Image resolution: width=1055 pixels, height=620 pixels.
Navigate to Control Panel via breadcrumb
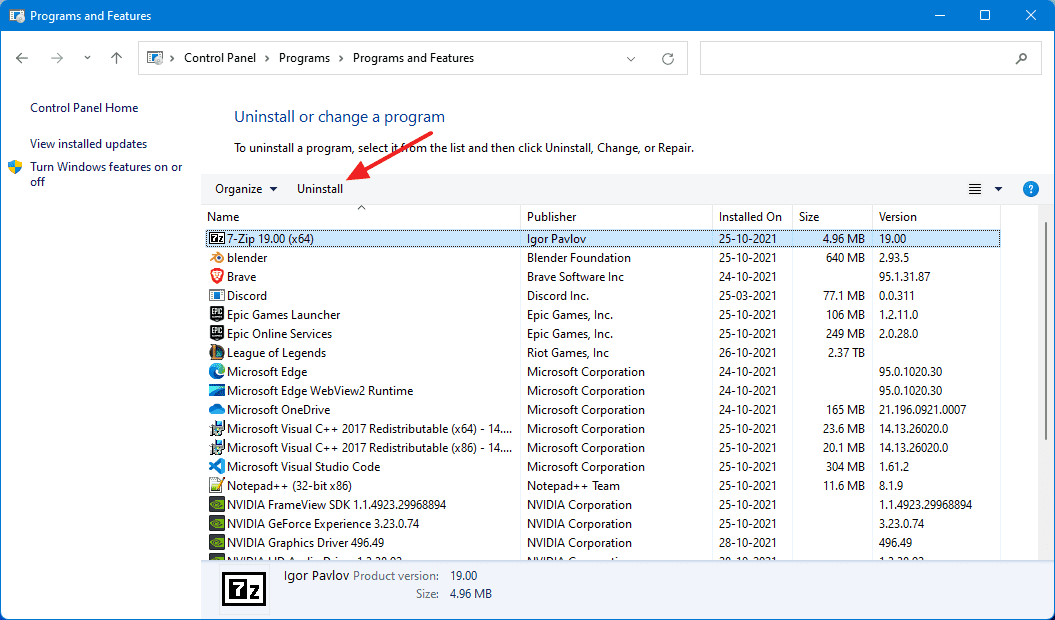220,57
